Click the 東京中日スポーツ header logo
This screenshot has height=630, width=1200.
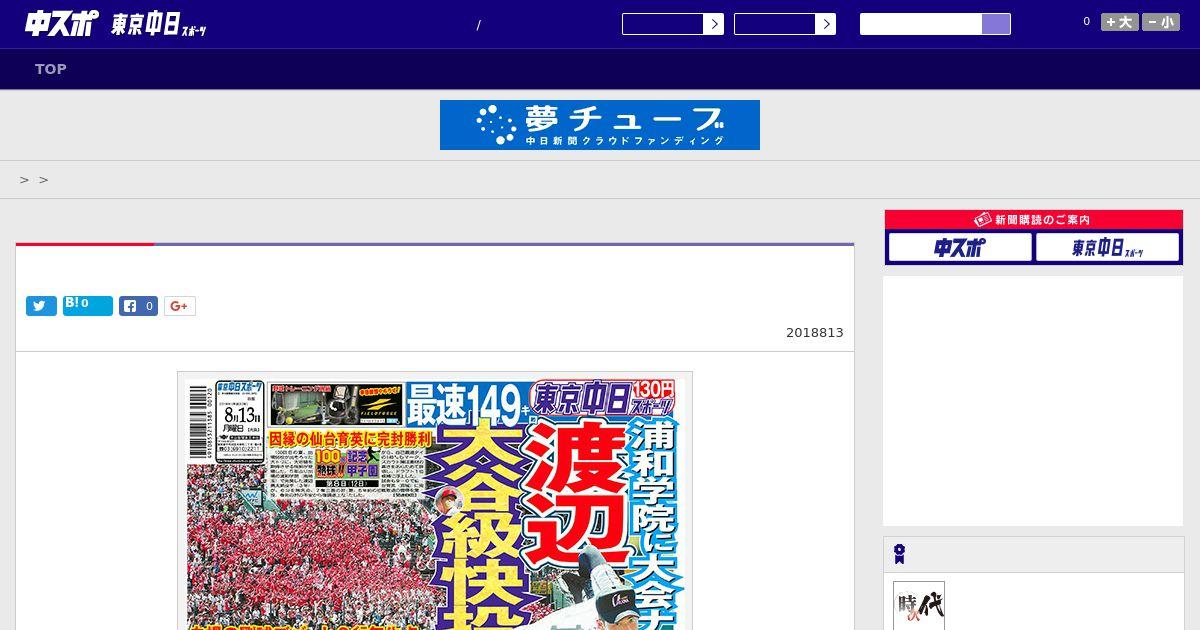pyautogui.click(x=158, y=26)
